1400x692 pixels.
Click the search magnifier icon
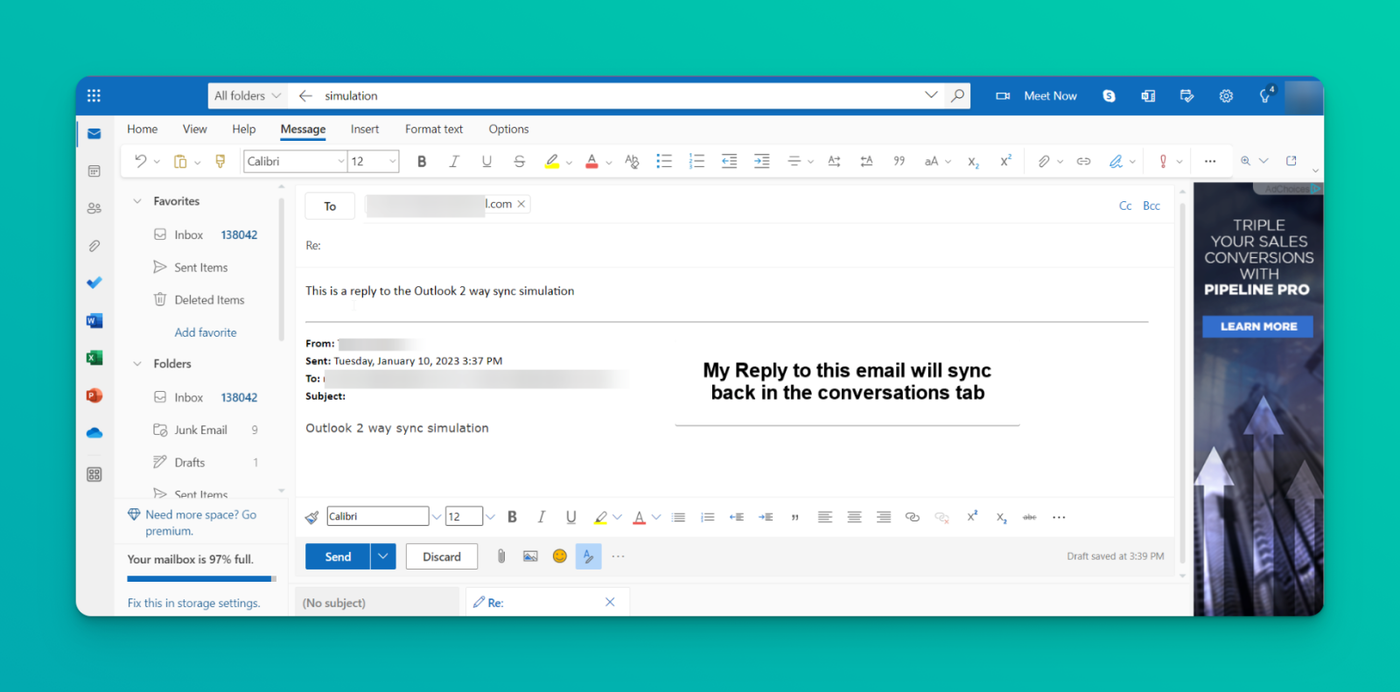(958, 96)
